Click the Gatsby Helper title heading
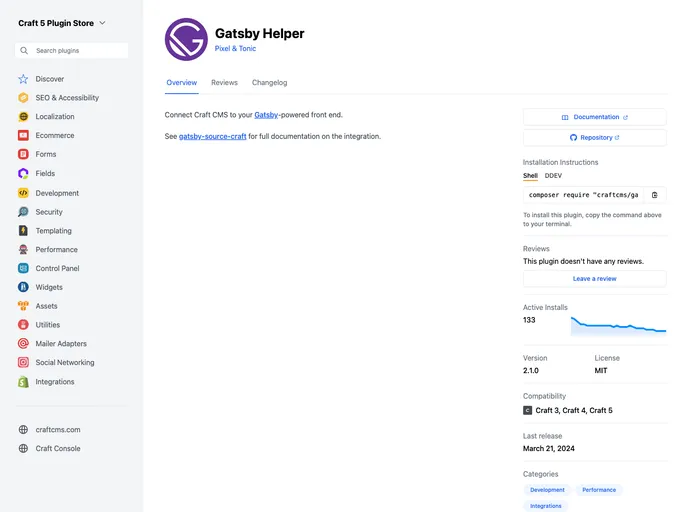 pos(259,33)
